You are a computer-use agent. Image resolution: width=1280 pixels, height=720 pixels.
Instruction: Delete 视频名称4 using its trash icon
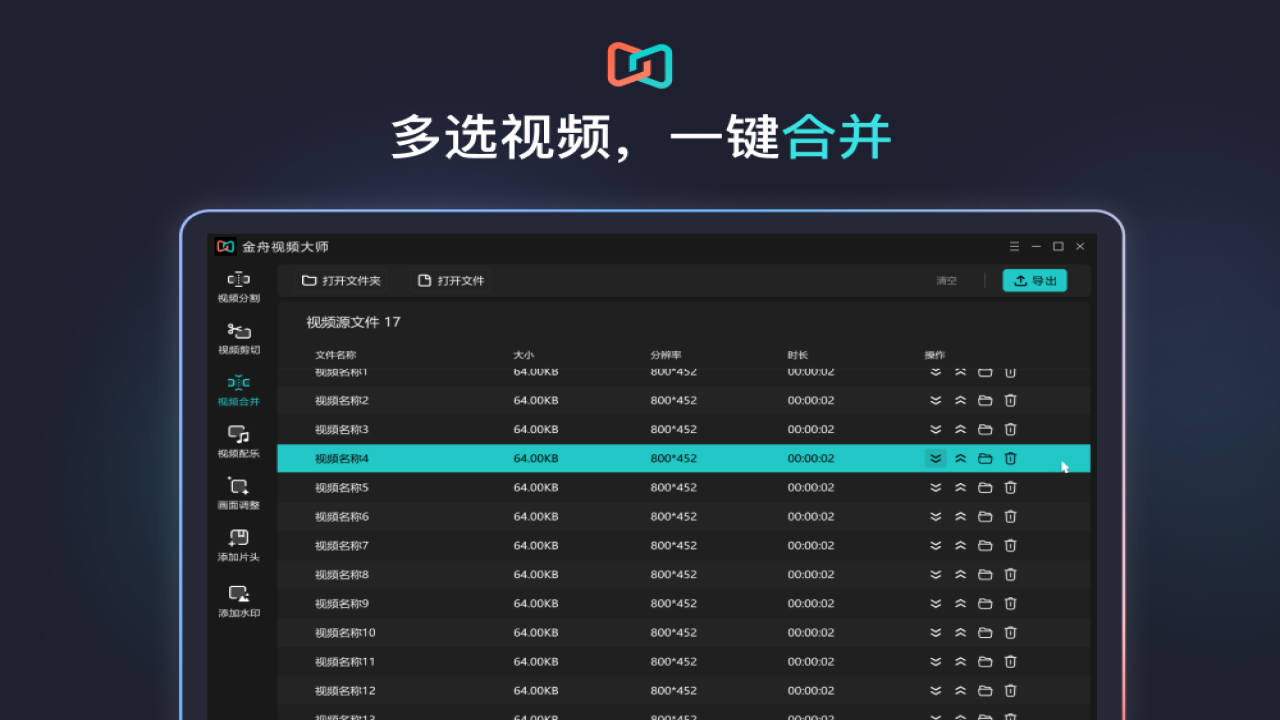tap(1010, 458)
